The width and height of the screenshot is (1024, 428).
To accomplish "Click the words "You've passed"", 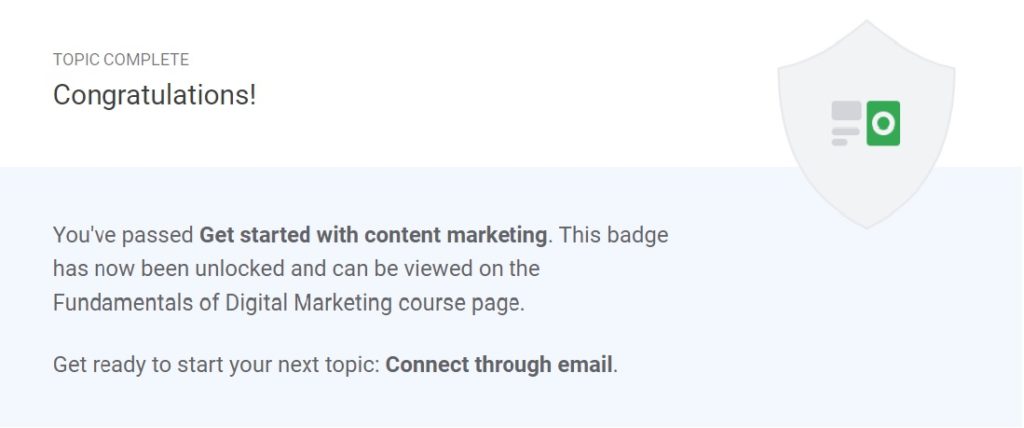I will coord(123,235).
